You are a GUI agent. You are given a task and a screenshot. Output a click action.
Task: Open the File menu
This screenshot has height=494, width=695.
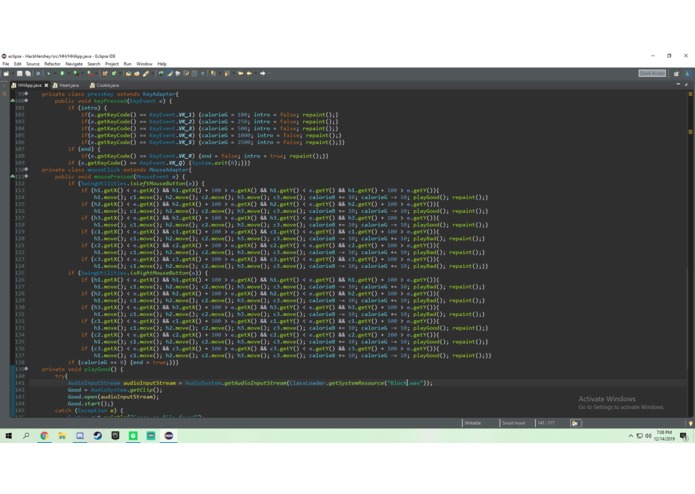tap(6, 64)
